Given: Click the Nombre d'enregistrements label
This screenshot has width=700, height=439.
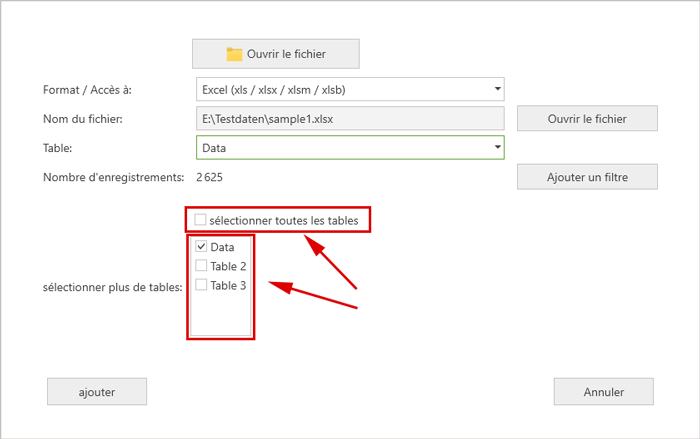Looking at the screenshot, I should tap(113, 177).
